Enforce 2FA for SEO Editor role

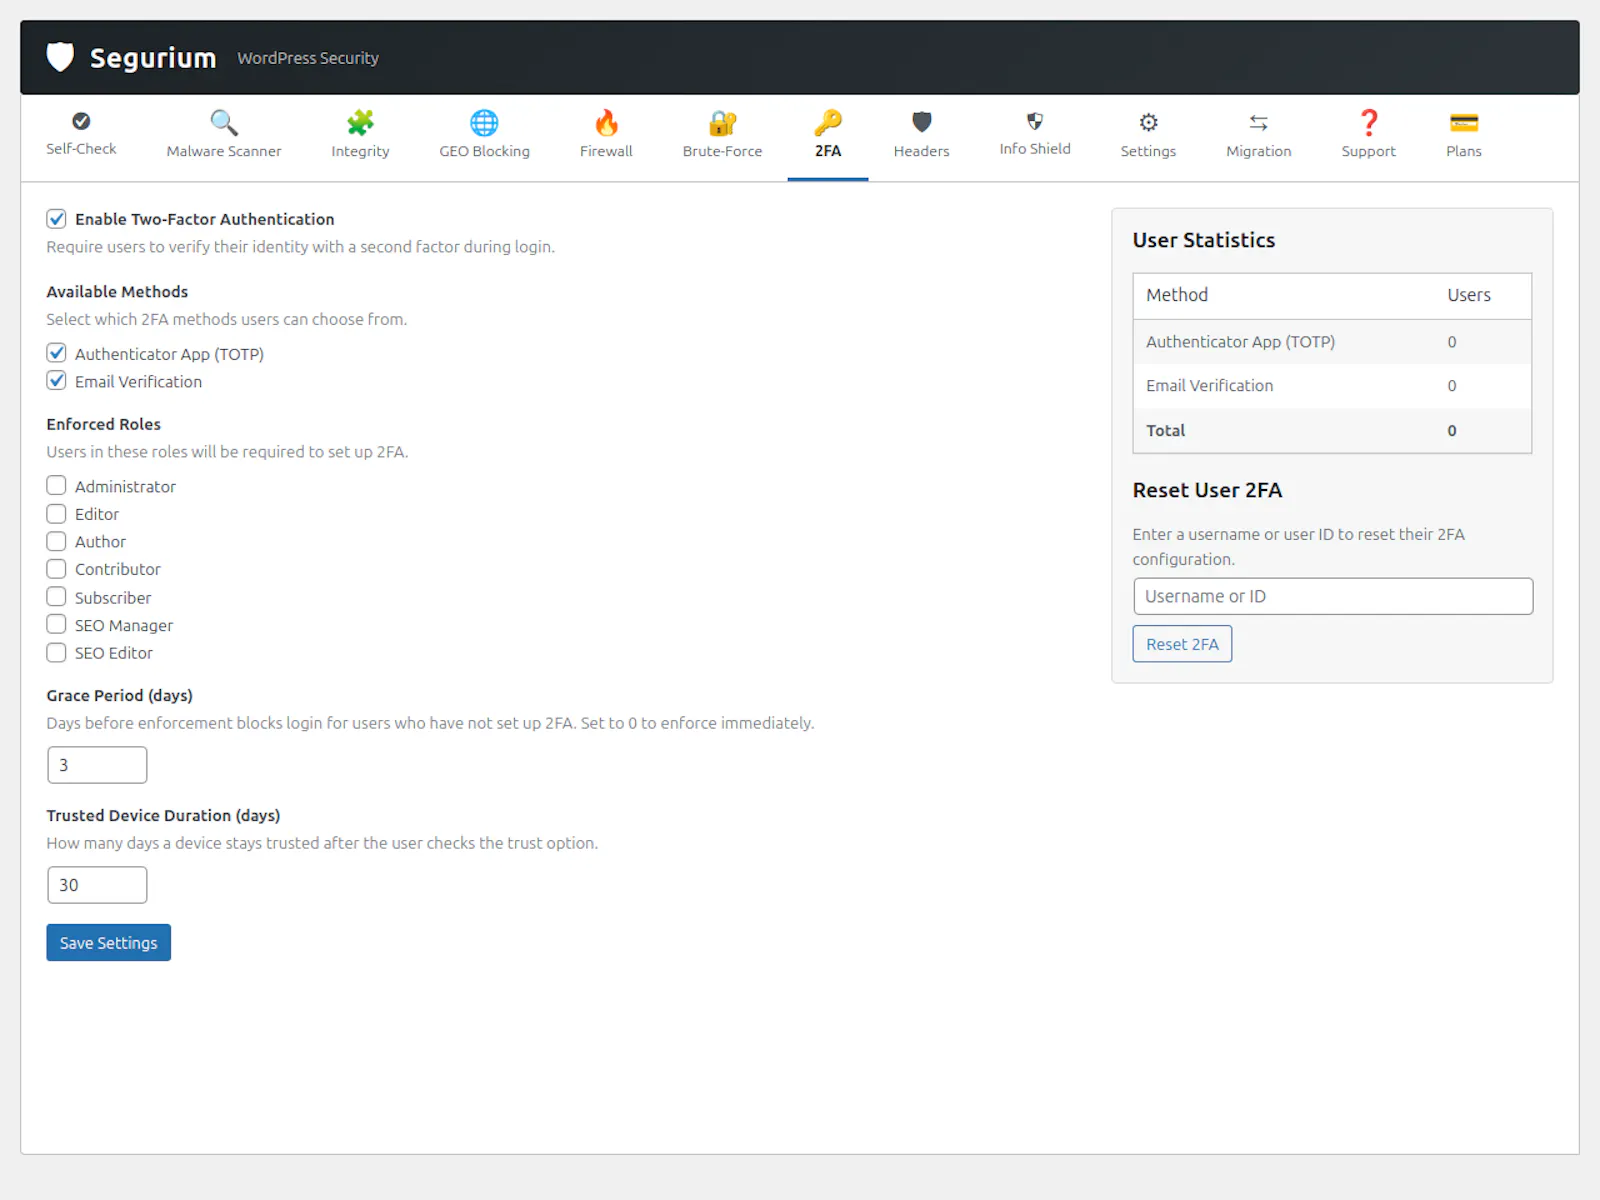click(57, 652)
